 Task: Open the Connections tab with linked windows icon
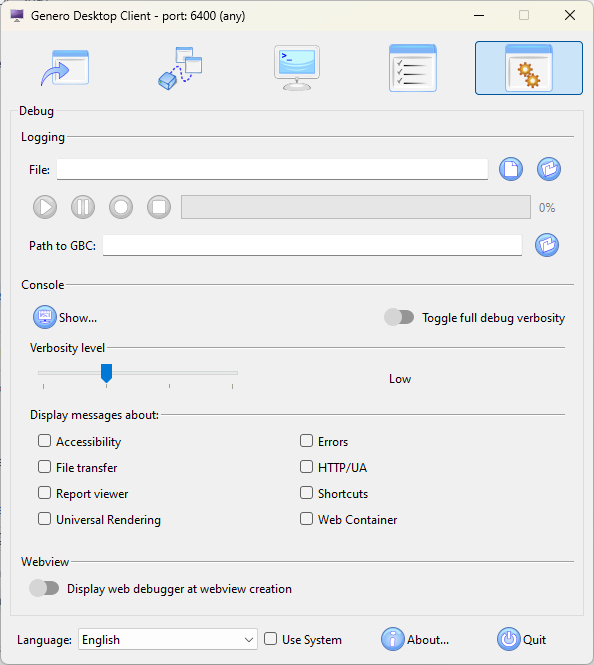click(180, 68)
